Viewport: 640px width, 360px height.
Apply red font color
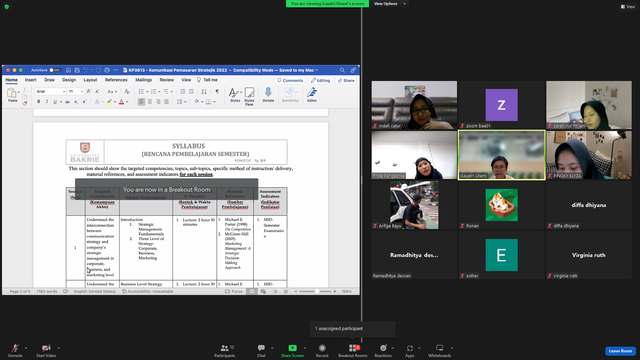point(121,102)
